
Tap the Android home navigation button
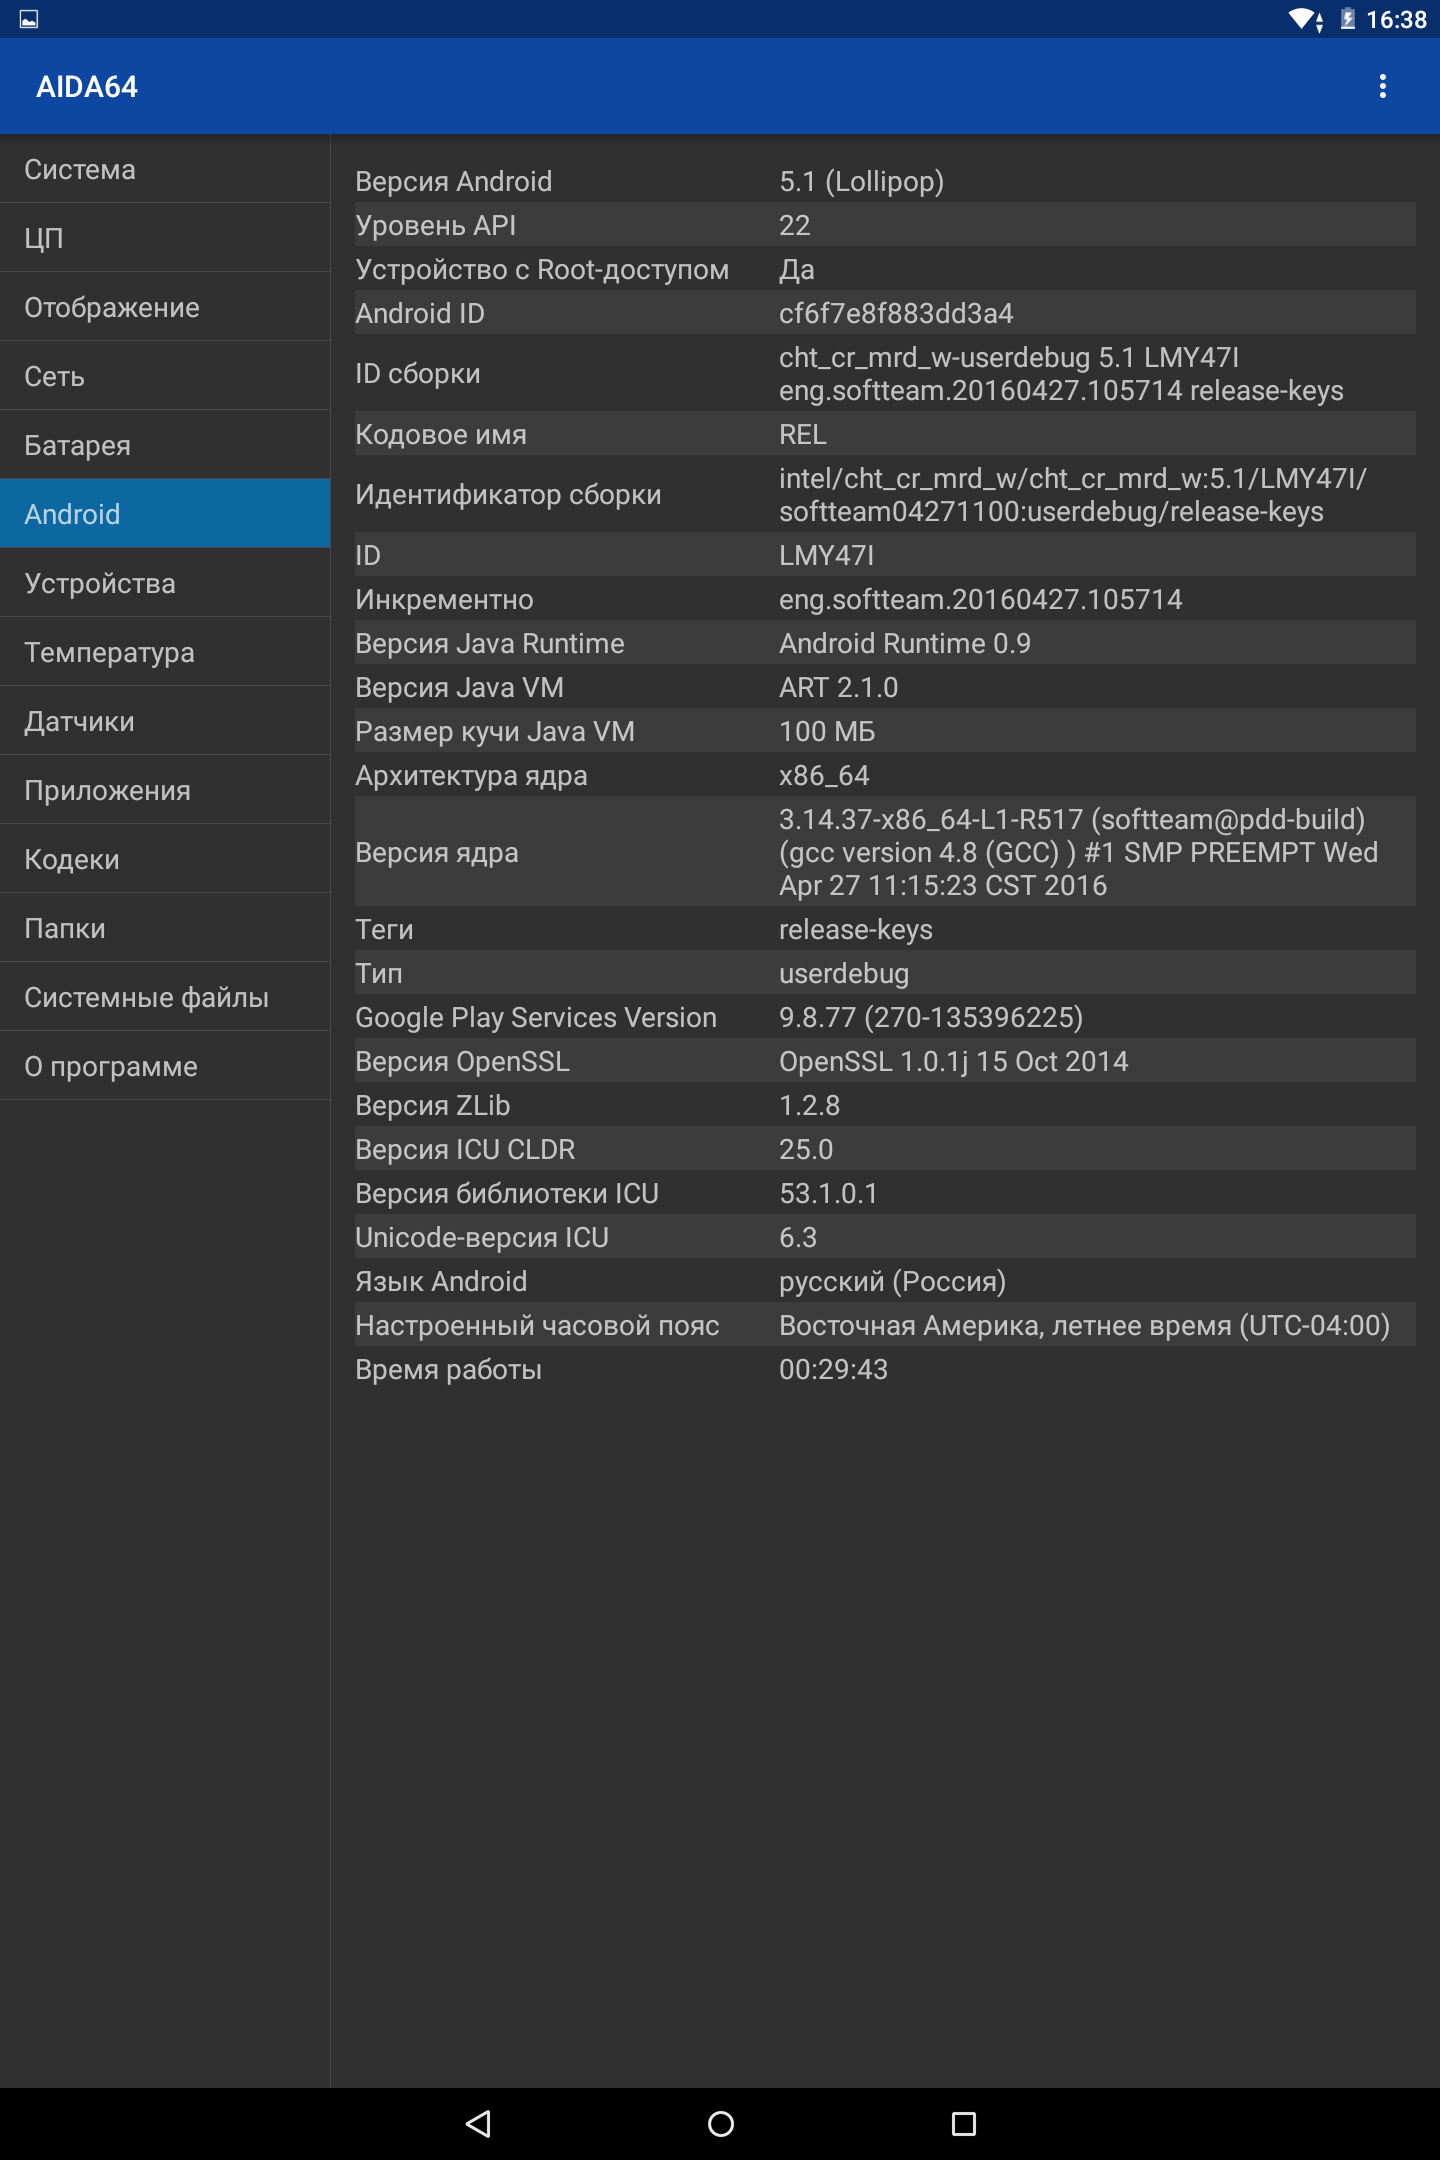[720, 2123]
